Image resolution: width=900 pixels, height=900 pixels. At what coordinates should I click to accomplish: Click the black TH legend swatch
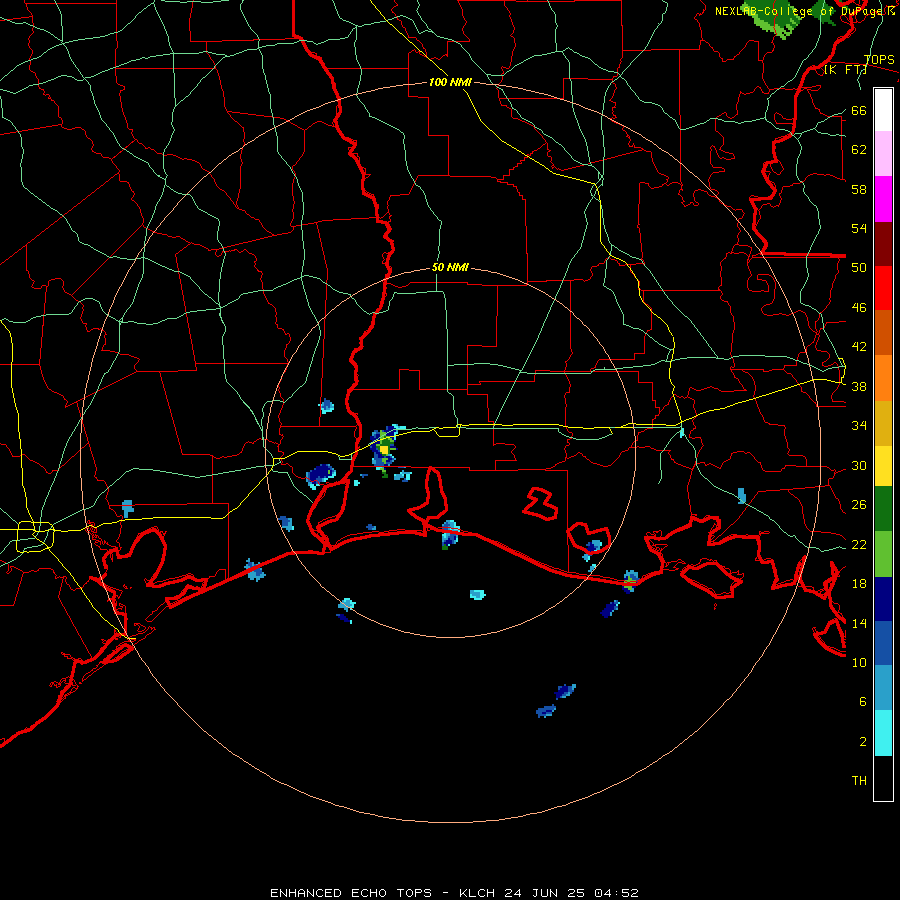coord(883,778)
